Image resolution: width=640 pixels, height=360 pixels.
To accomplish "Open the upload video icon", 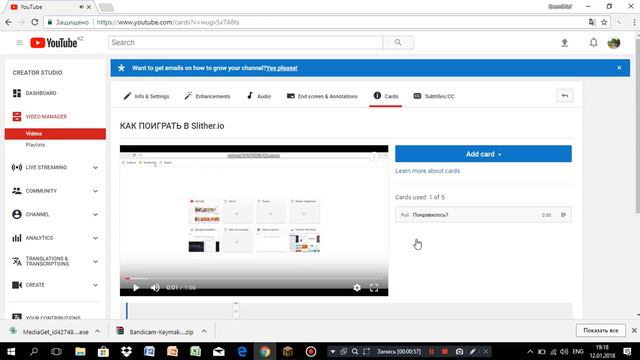I will pos(564,42).
